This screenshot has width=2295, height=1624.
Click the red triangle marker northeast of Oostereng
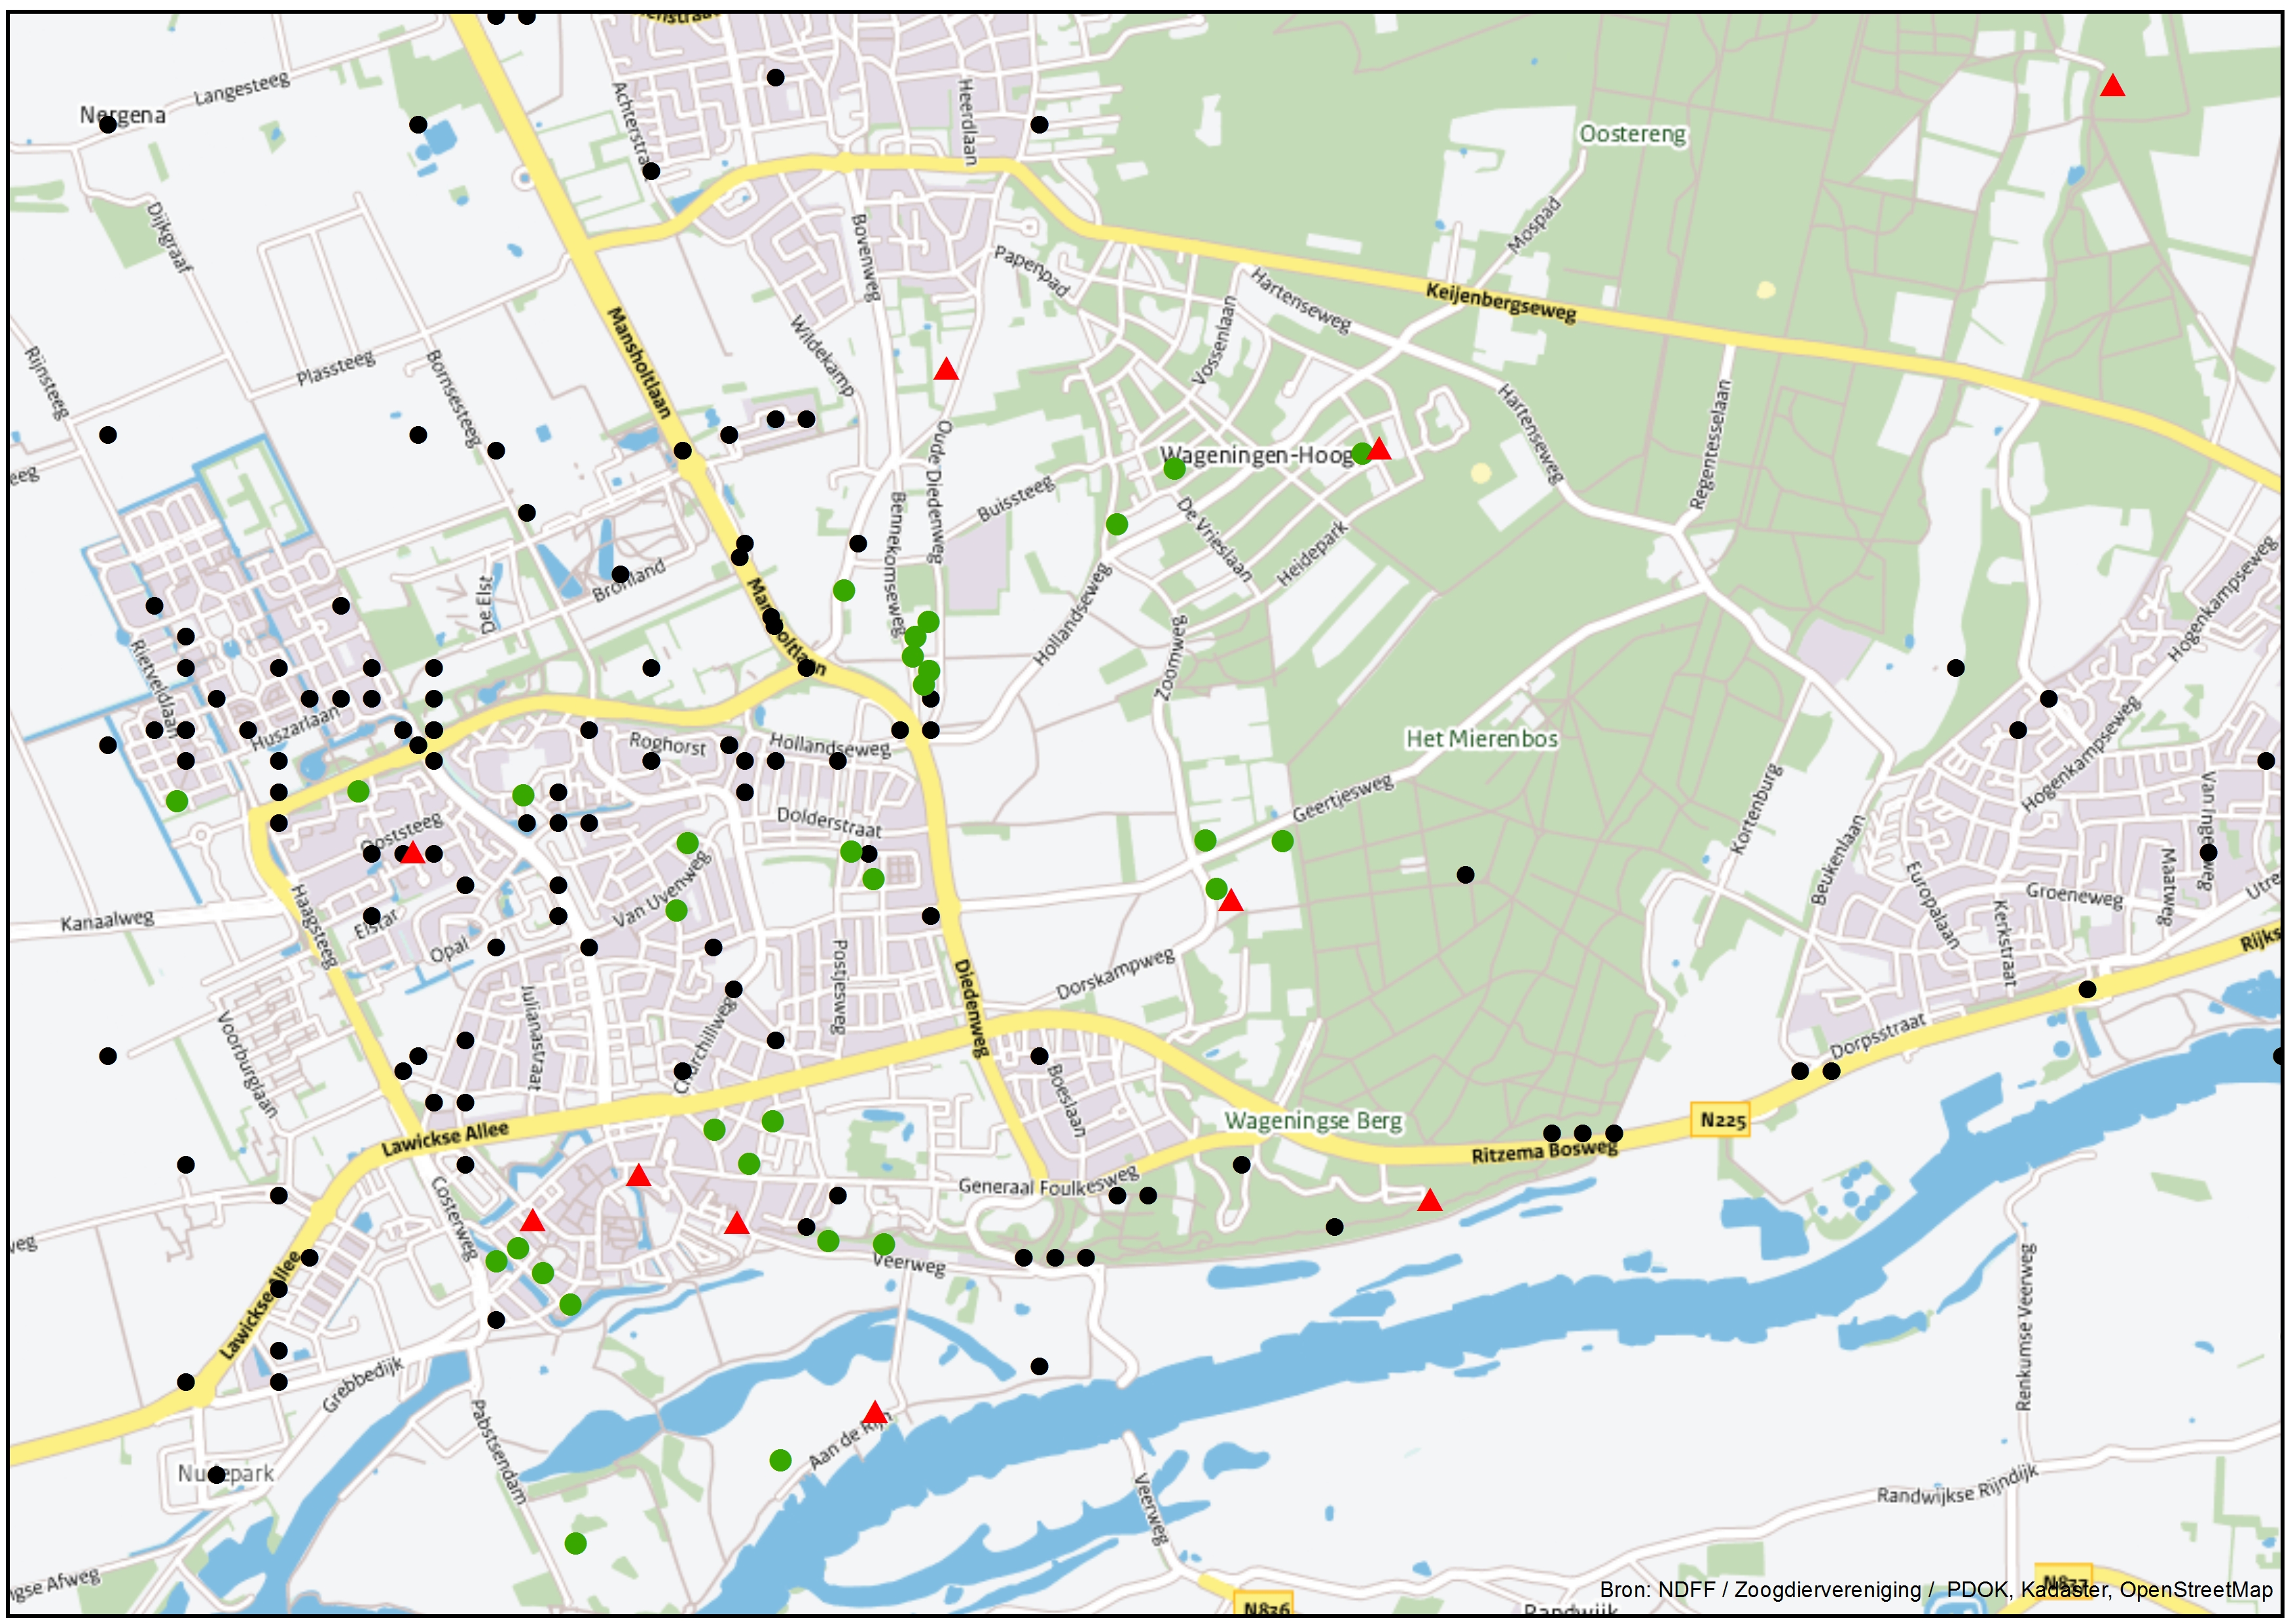pyautogui.click(x=2112, y=86)
